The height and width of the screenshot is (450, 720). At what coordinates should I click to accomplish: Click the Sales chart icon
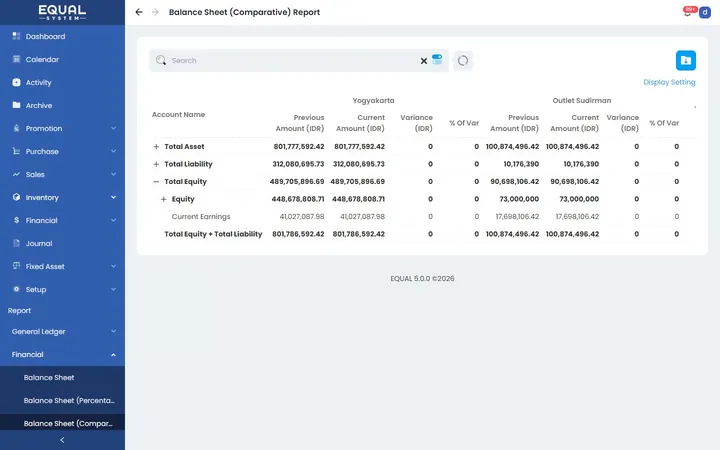click(17, 174)
